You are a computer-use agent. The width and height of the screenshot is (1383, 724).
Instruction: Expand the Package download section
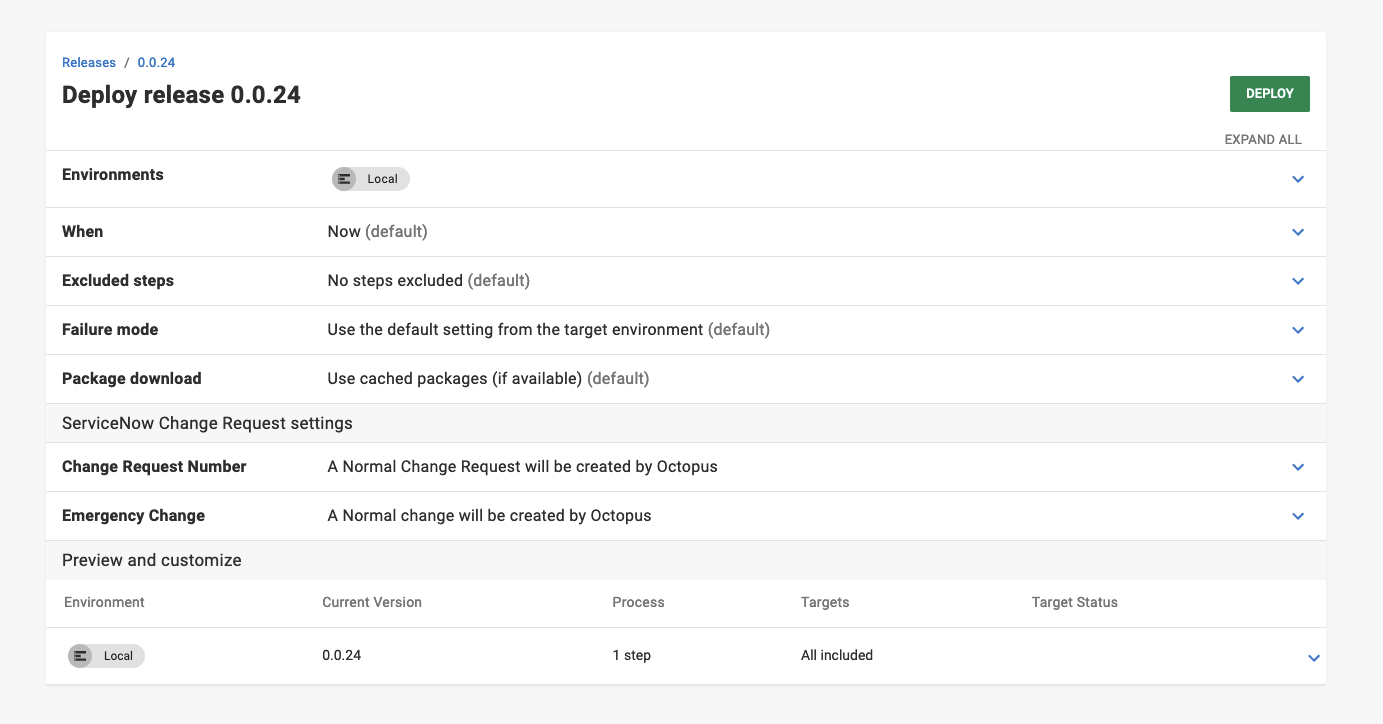(1298, 379)
